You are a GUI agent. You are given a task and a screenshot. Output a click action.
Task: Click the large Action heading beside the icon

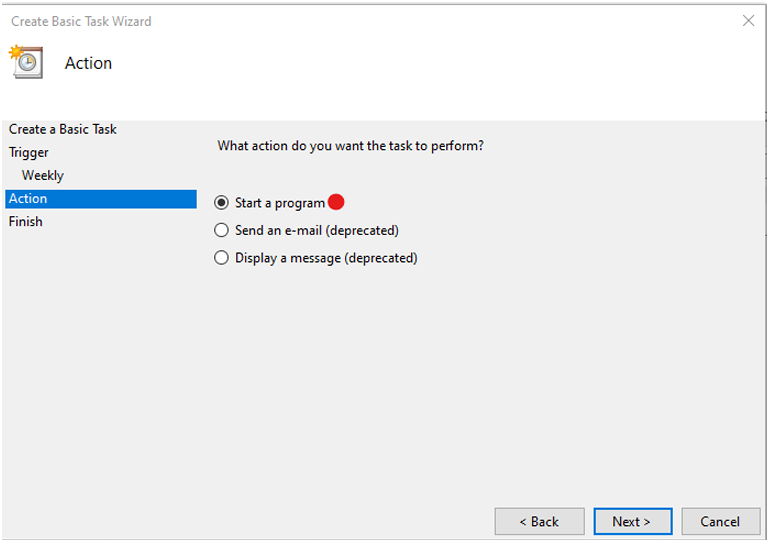[88, 63]
